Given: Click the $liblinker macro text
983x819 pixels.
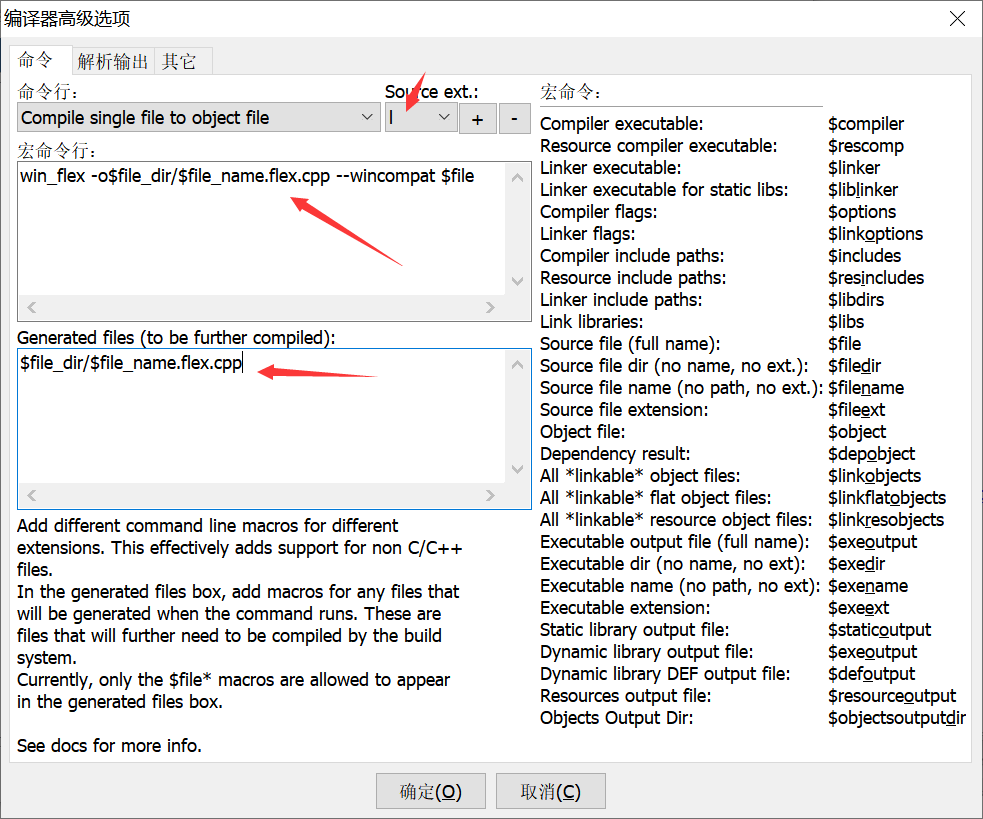Looking at the screenshot, I should 863,190.
